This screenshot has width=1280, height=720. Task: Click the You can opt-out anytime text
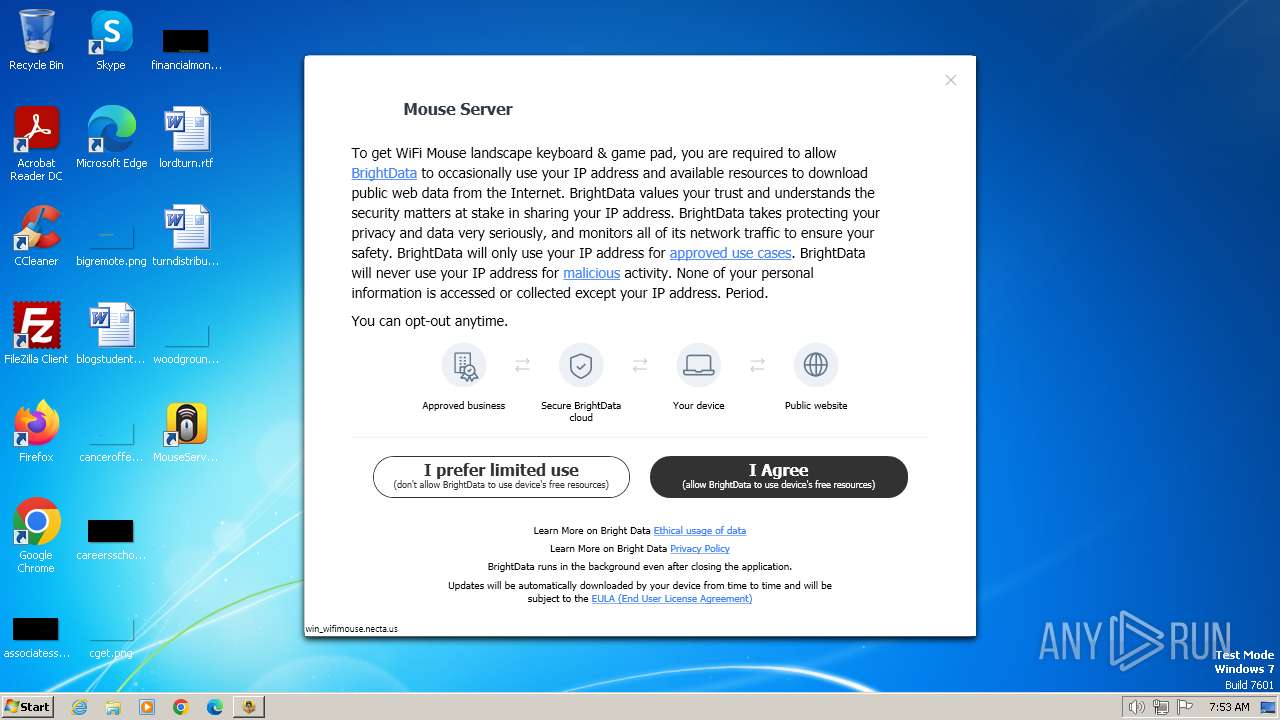pyautogui.click(x=430, y=321)
